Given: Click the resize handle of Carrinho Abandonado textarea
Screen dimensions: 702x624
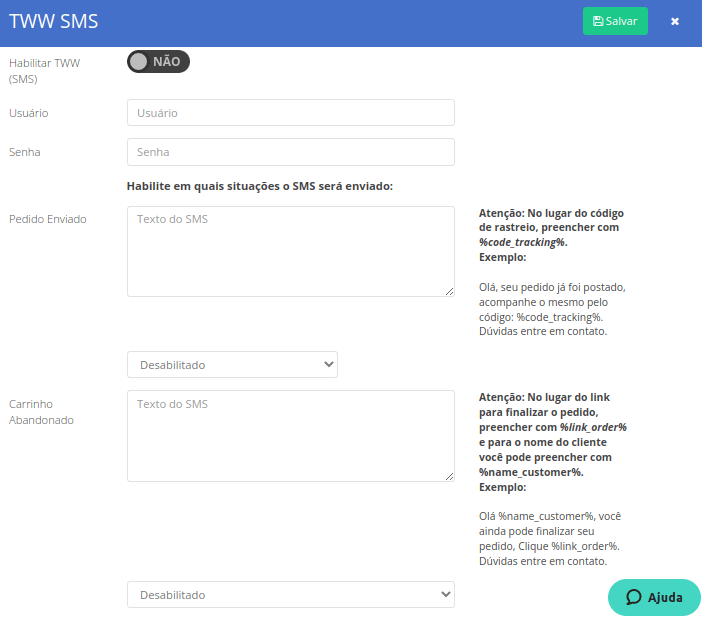Looking at the screenshot, I should 449,476.
